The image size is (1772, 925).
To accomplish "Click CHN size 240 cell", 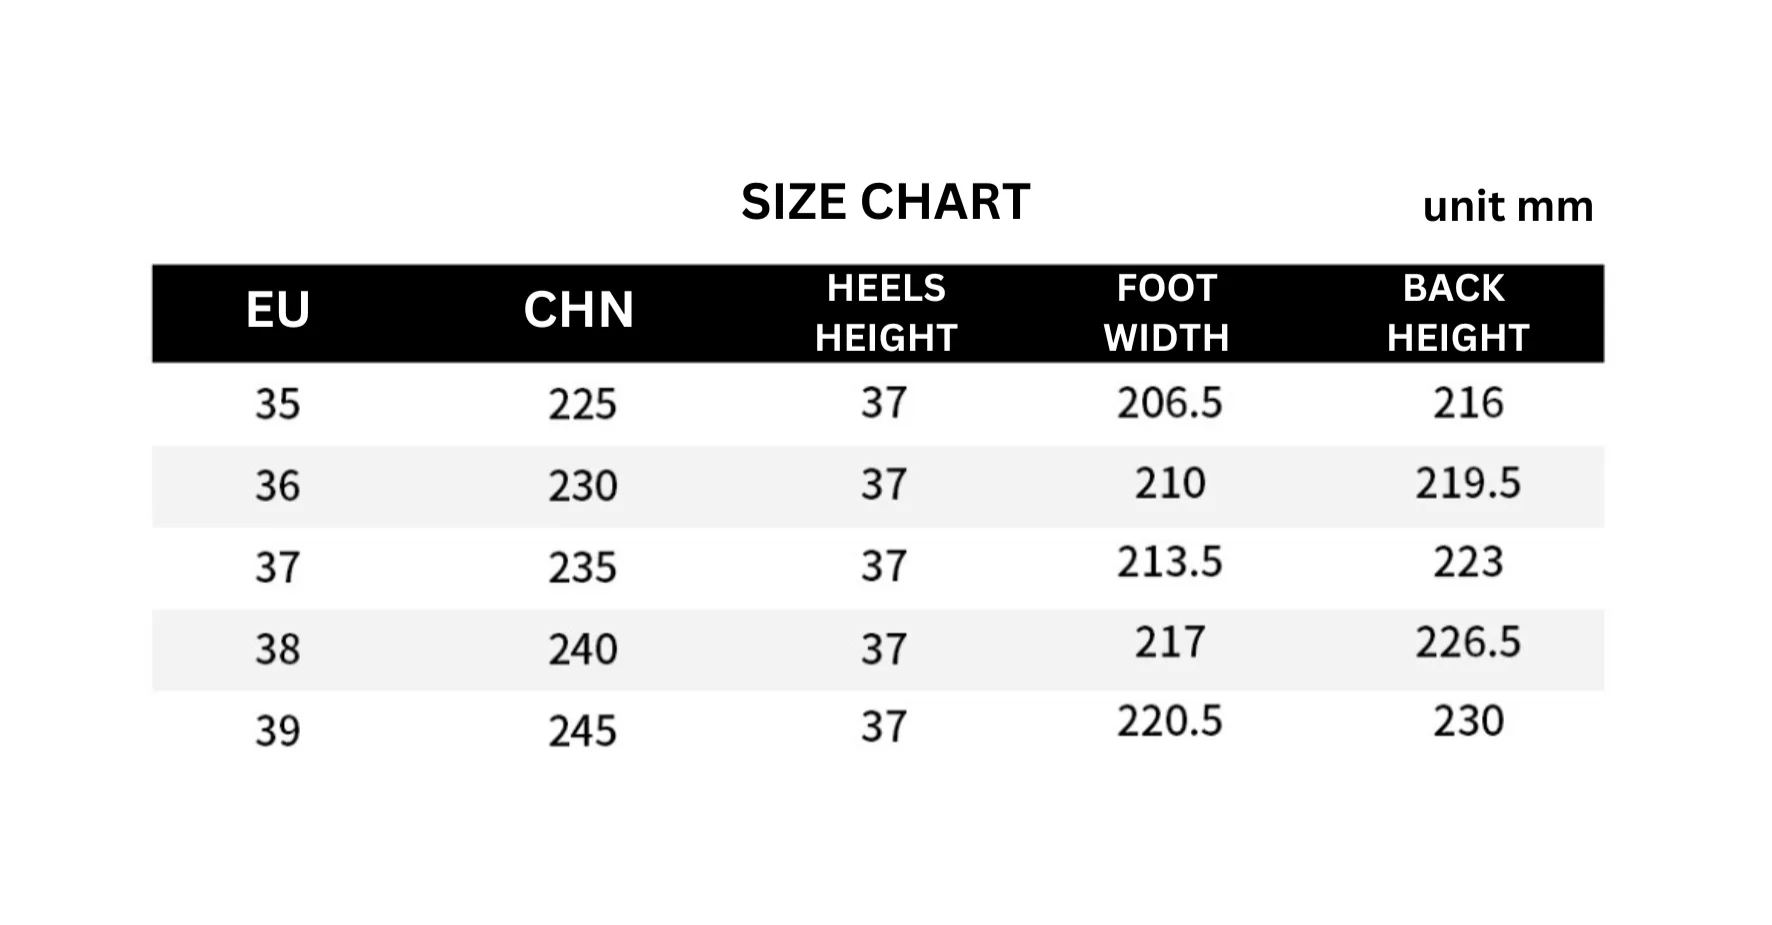I will [x=583, y=650].
